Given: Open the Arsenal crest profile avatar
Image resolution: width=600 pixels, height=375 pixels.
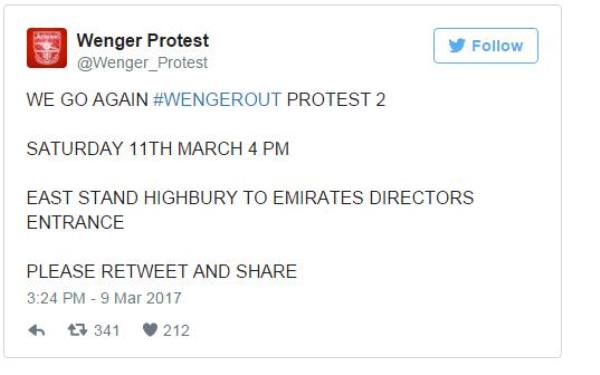Looking at the screenshot, I should [x=47, y=48].
